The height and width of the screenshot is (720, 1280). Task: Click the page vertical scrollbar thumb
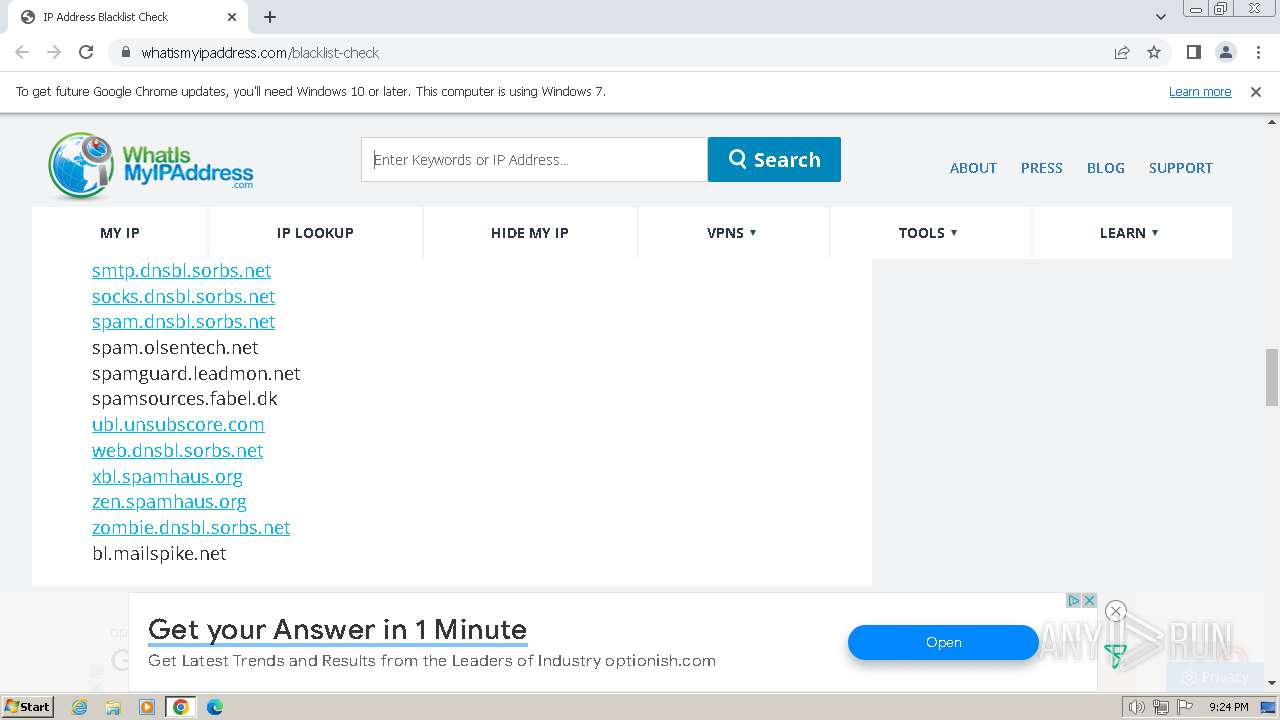pyautogui.click(x=1272, y=377)
